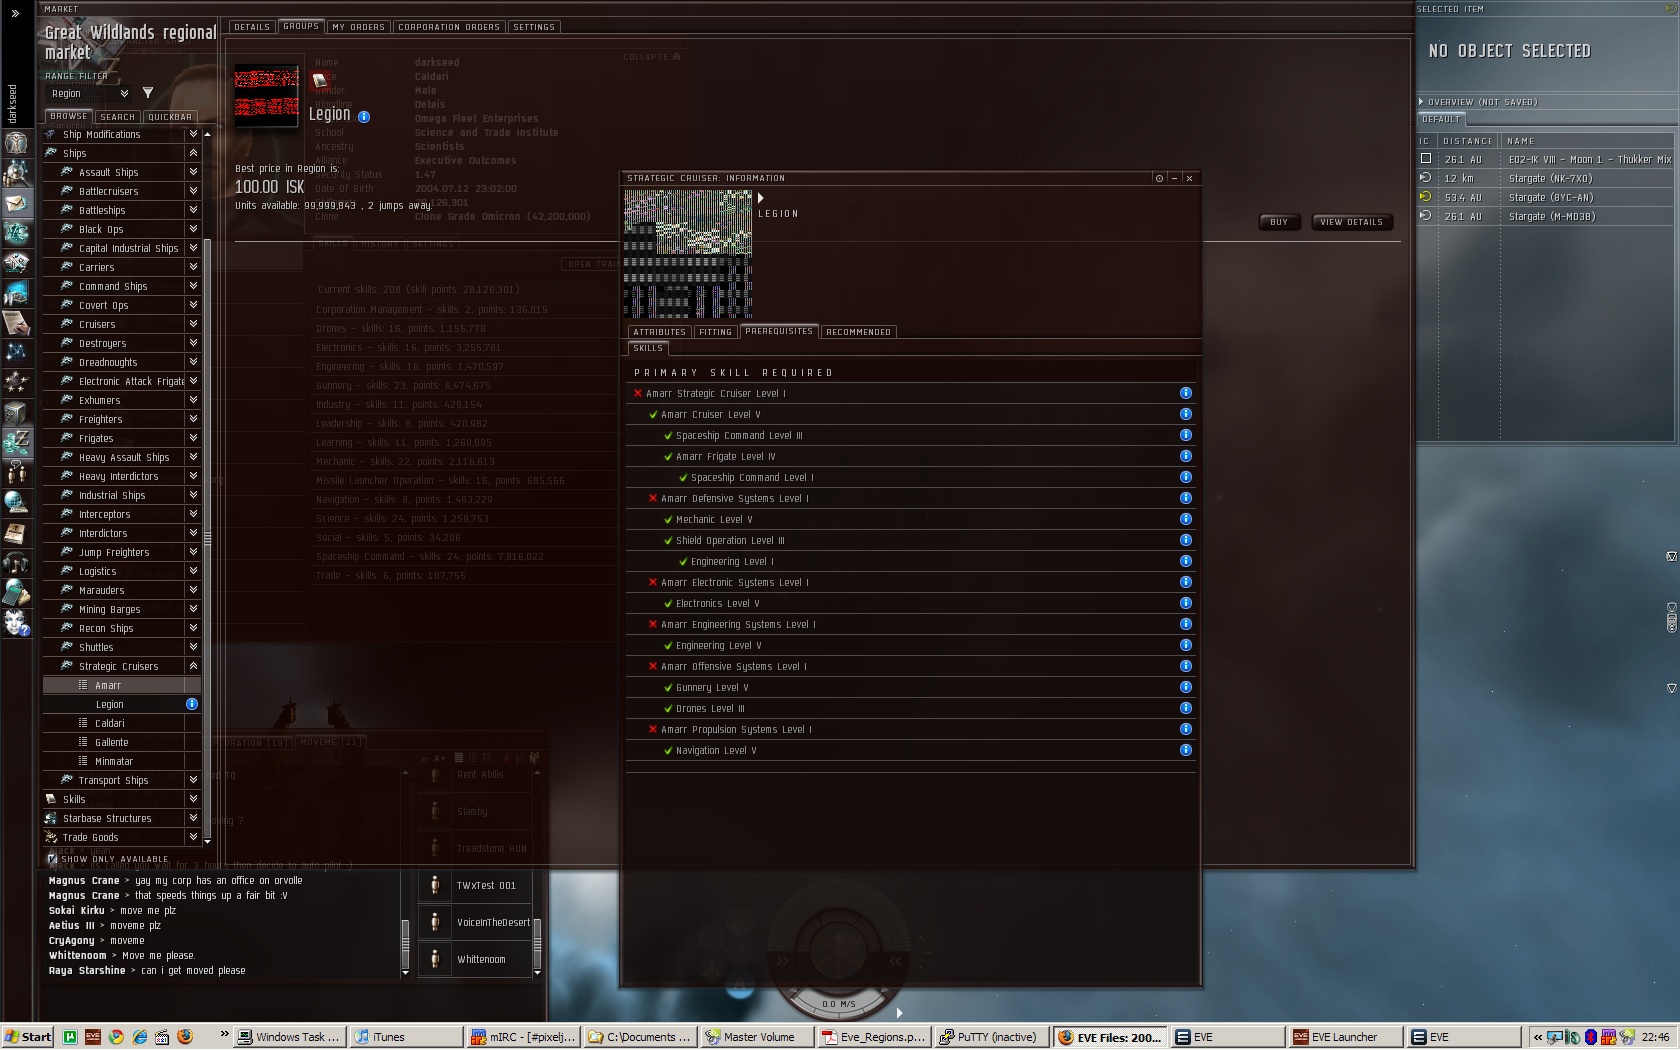
Task: Open the Journal book icon
Action: click(16, 533)
